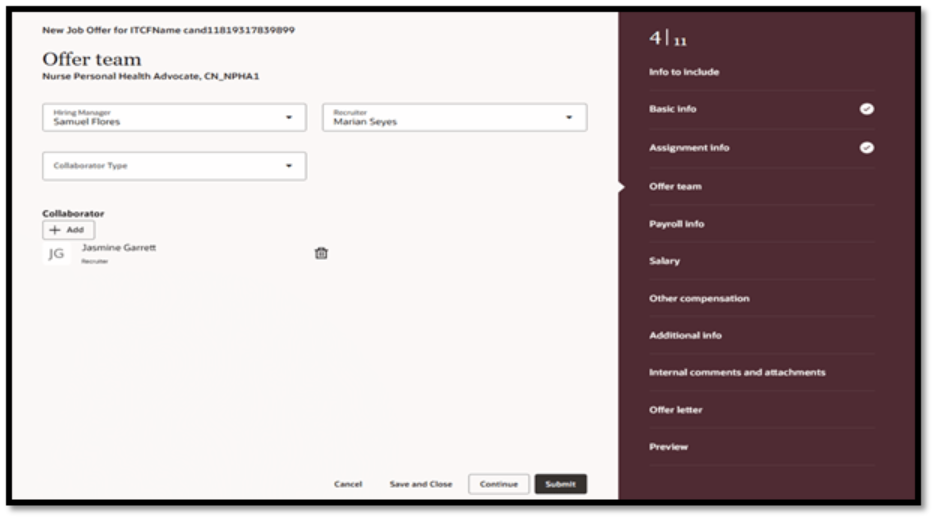933x519 pixels.
Task: Expand the Recruiter dropdown list
Action: pos(569,117)
